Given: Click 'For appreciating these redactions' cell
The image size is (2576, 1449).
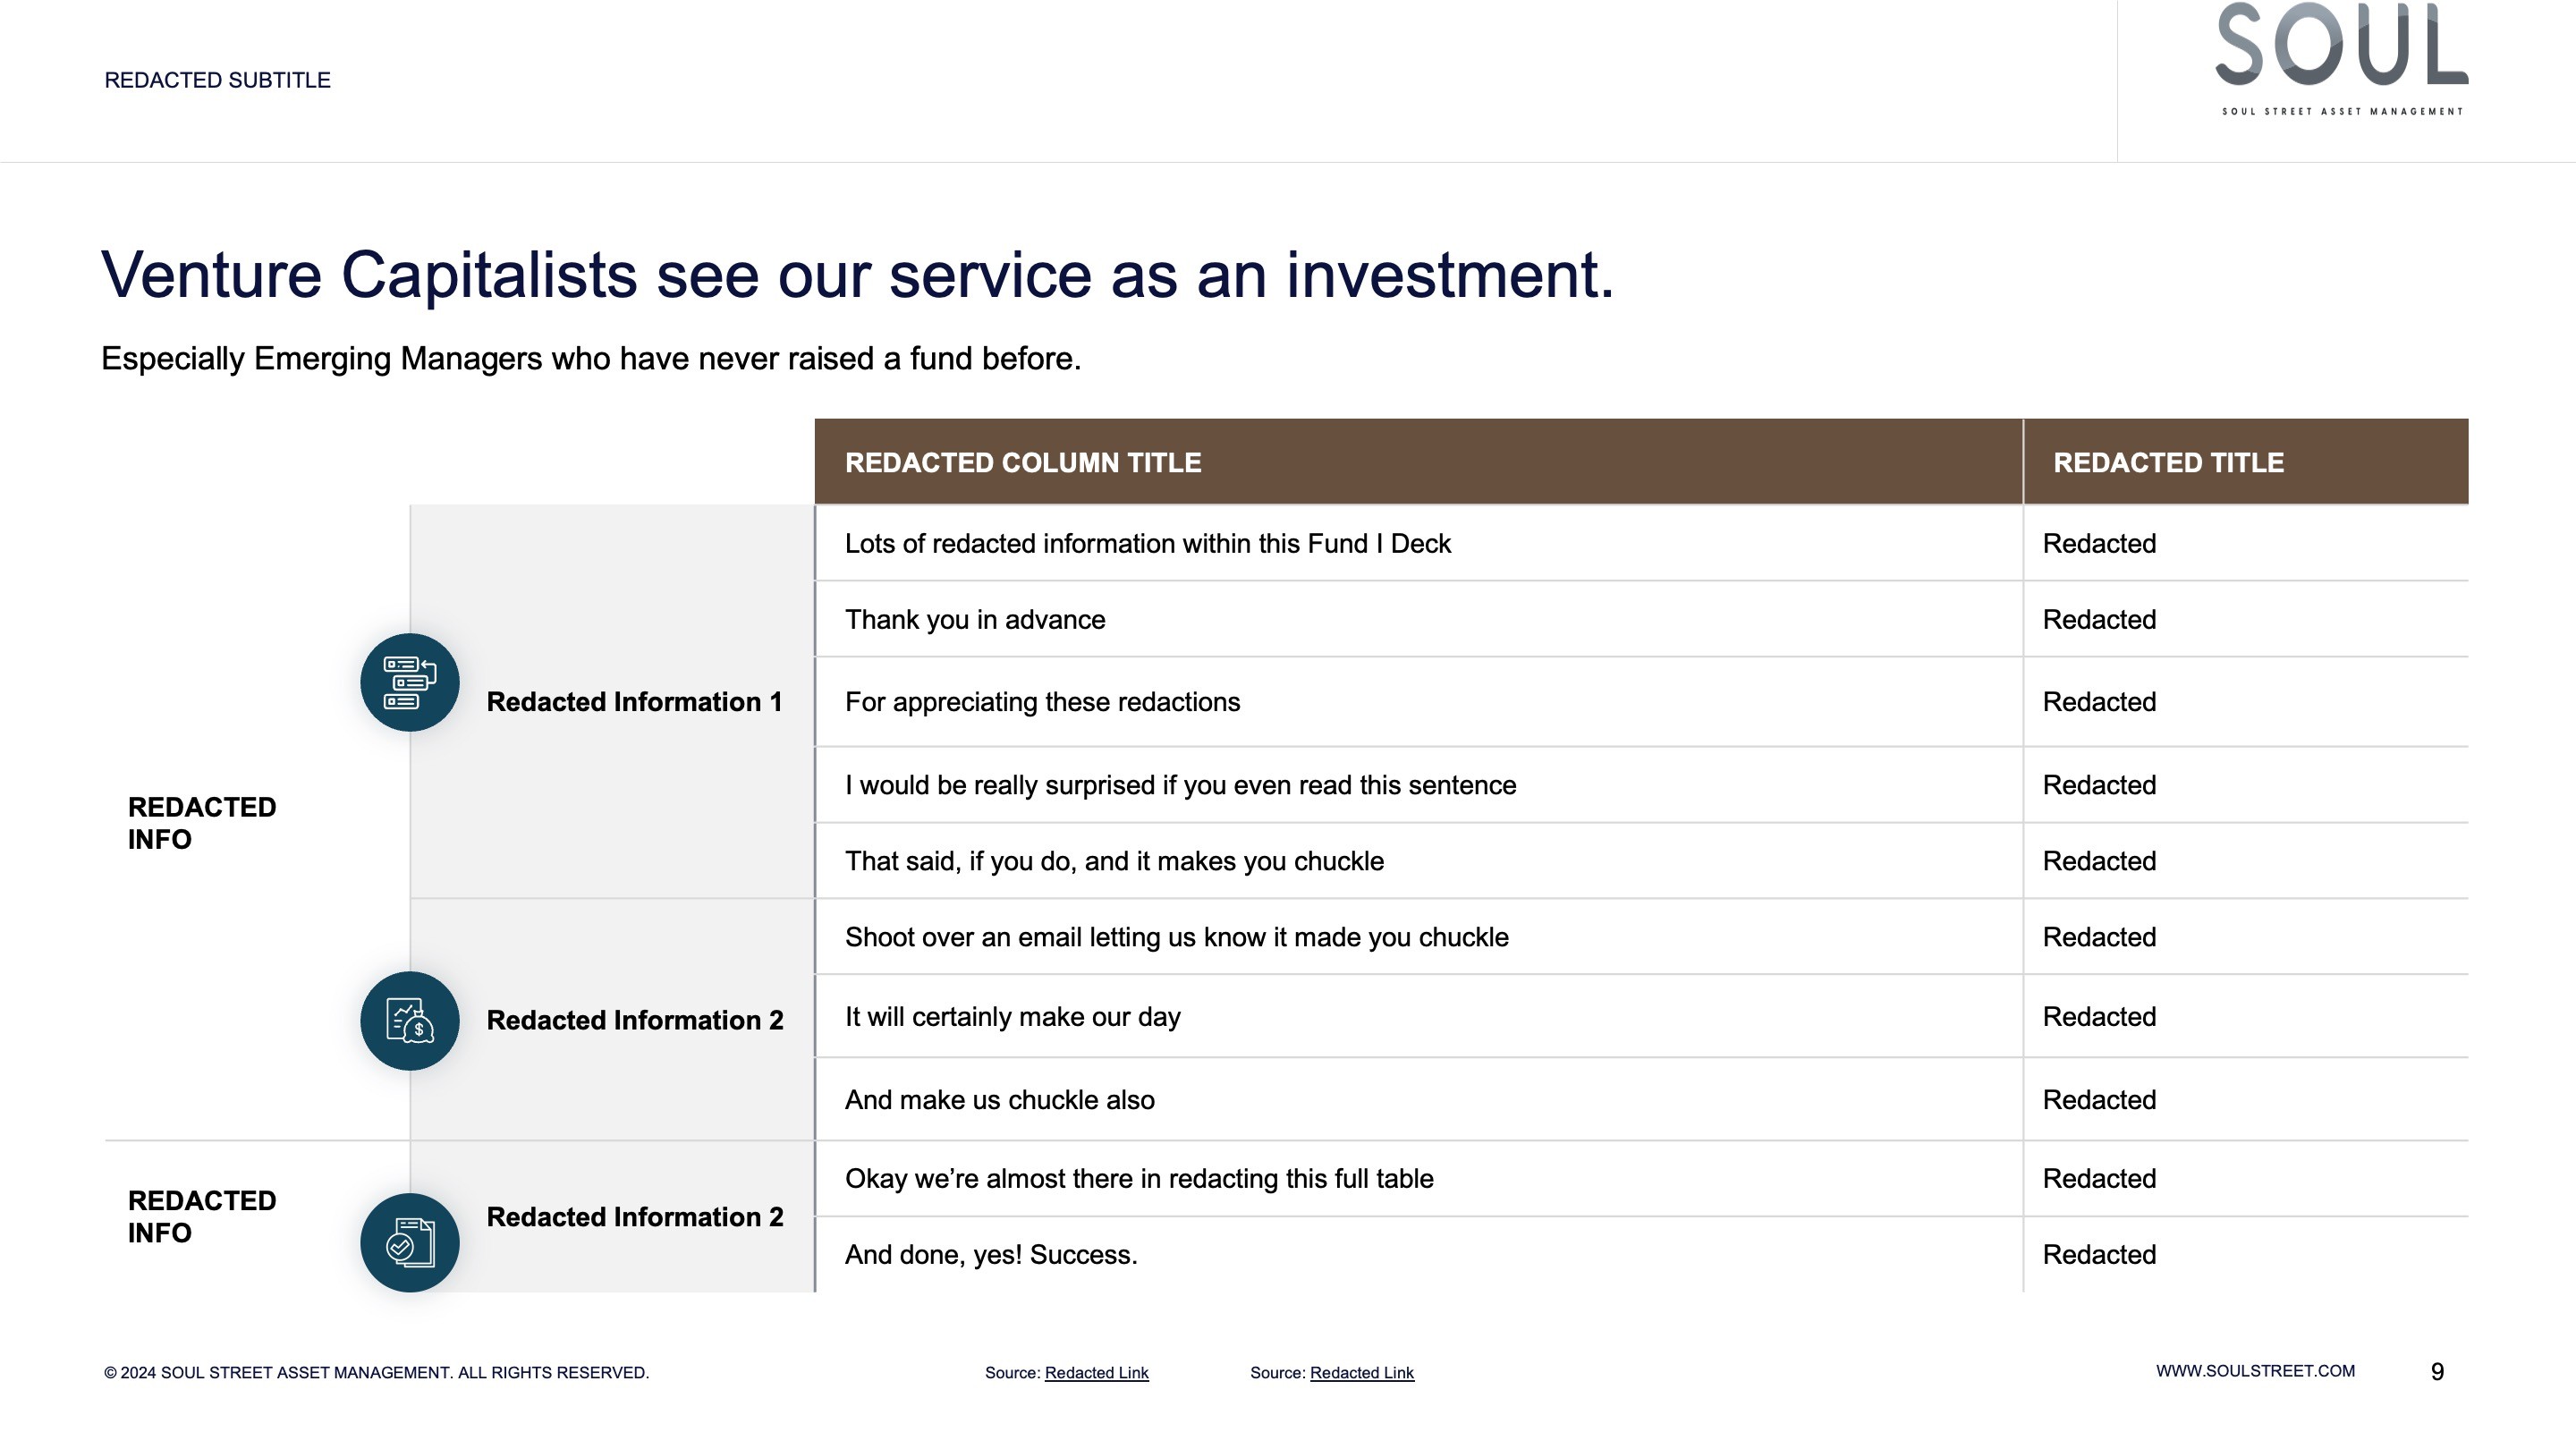Looking at the screenshot, I should coord(1418,702).
